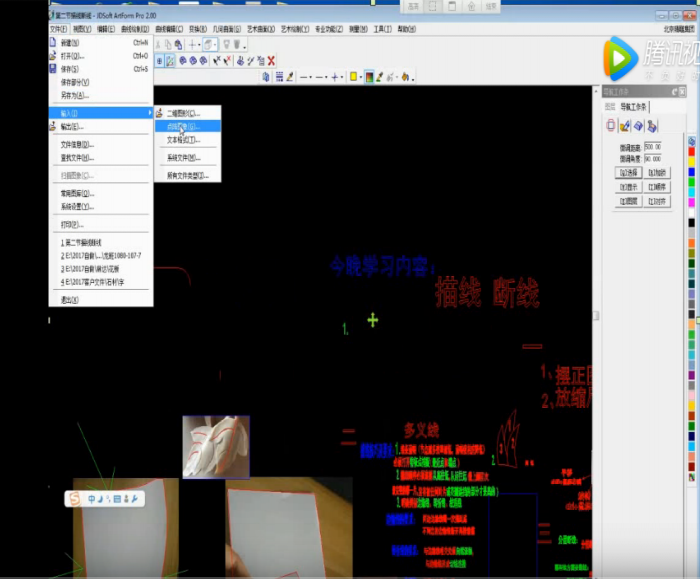This screenshot has height=579, width=700.
Task: Click the top-left button in navigation panel grid
Action: pyautogui.click(x=628, y=172)
